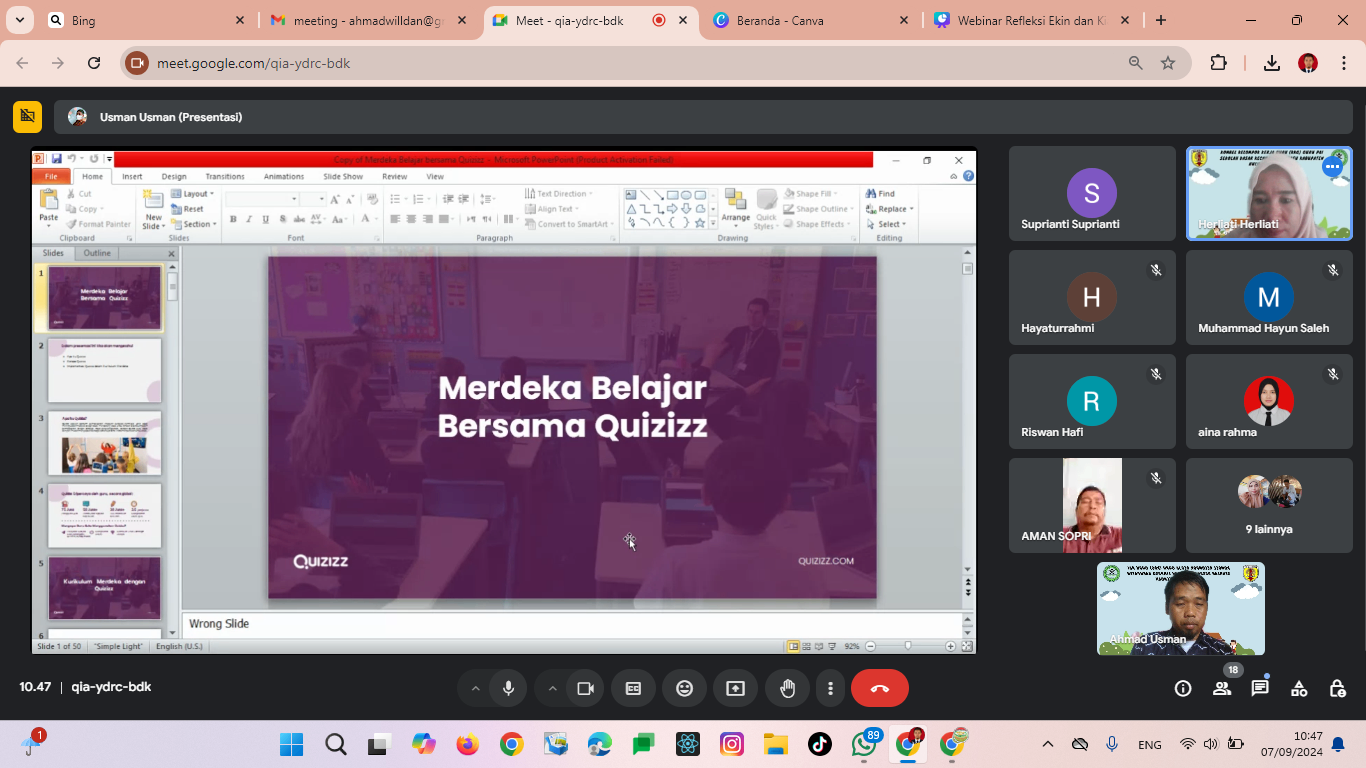Select Suprianti Suprianti's participant tile
Screen dimensions: 1366x768
point(1092,193)
